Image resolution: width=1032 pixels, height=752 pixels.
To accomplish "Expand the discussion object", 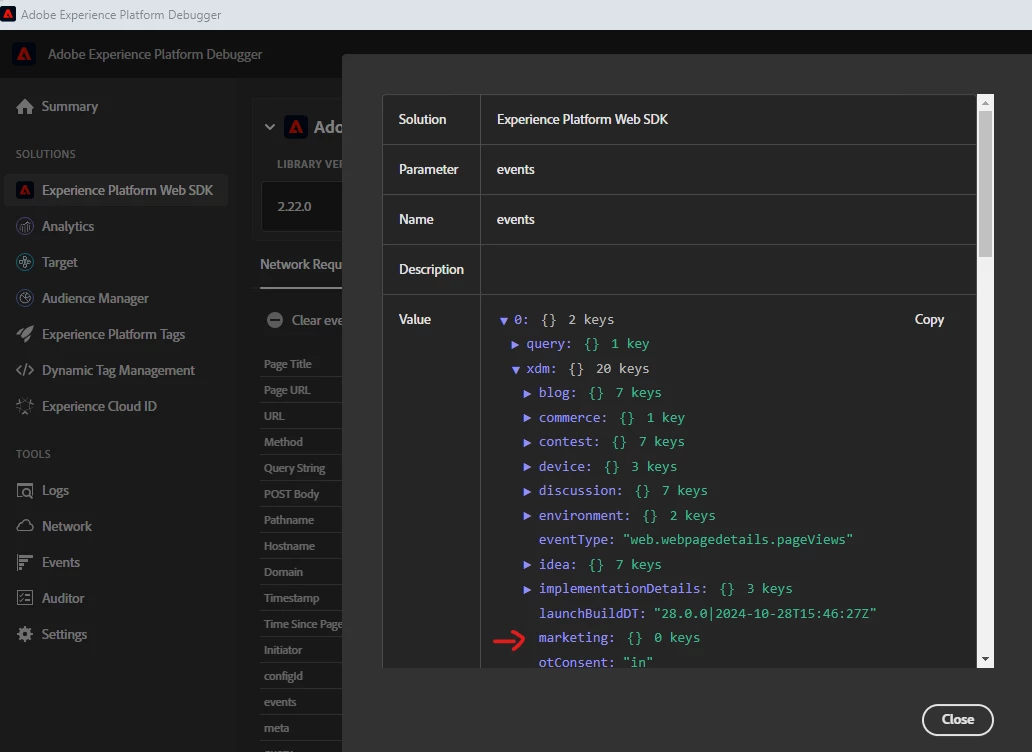I will (x=527, y=491).
